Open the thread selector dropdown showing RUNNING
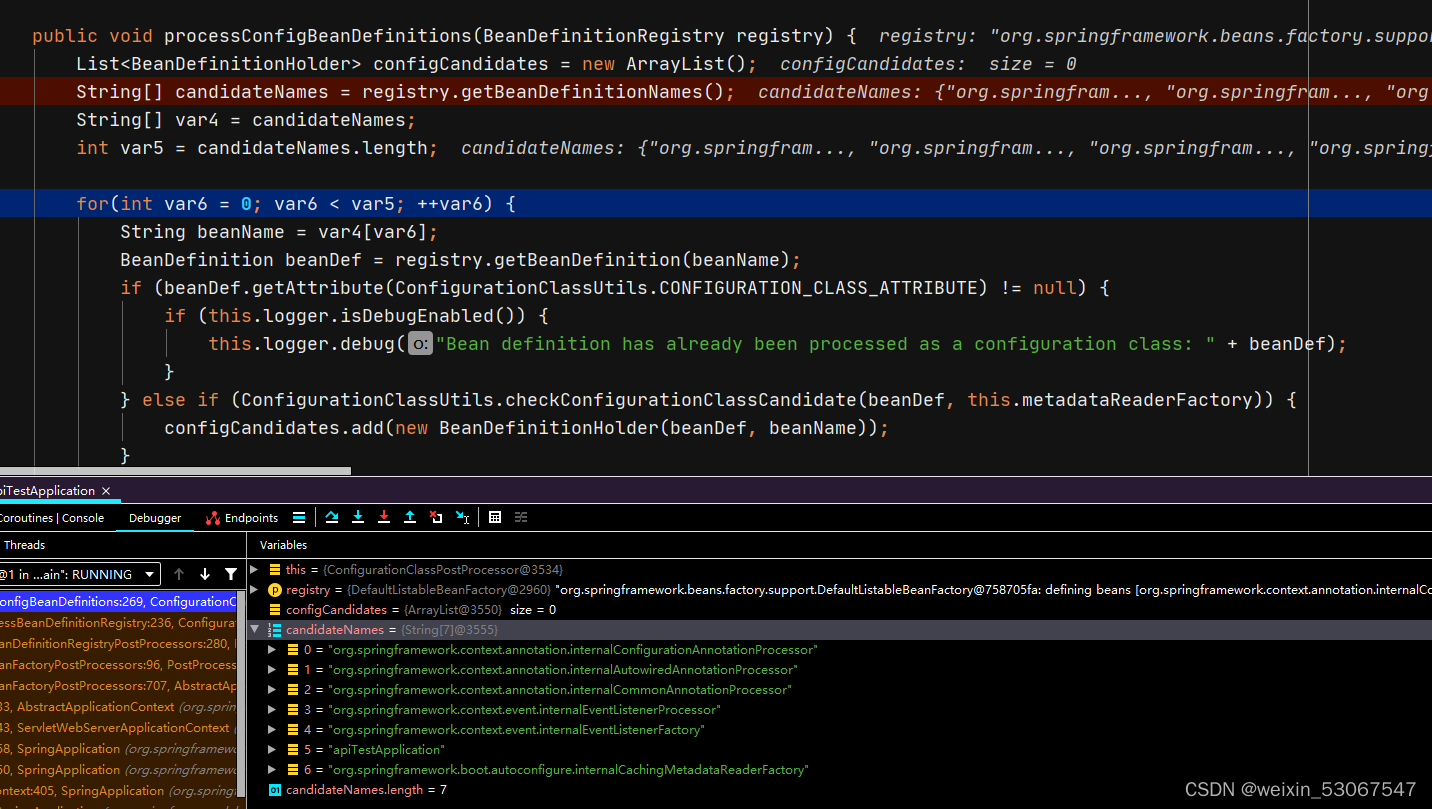Image resolution: width=1432 pixels, height=809 pixels. point(79,574)
